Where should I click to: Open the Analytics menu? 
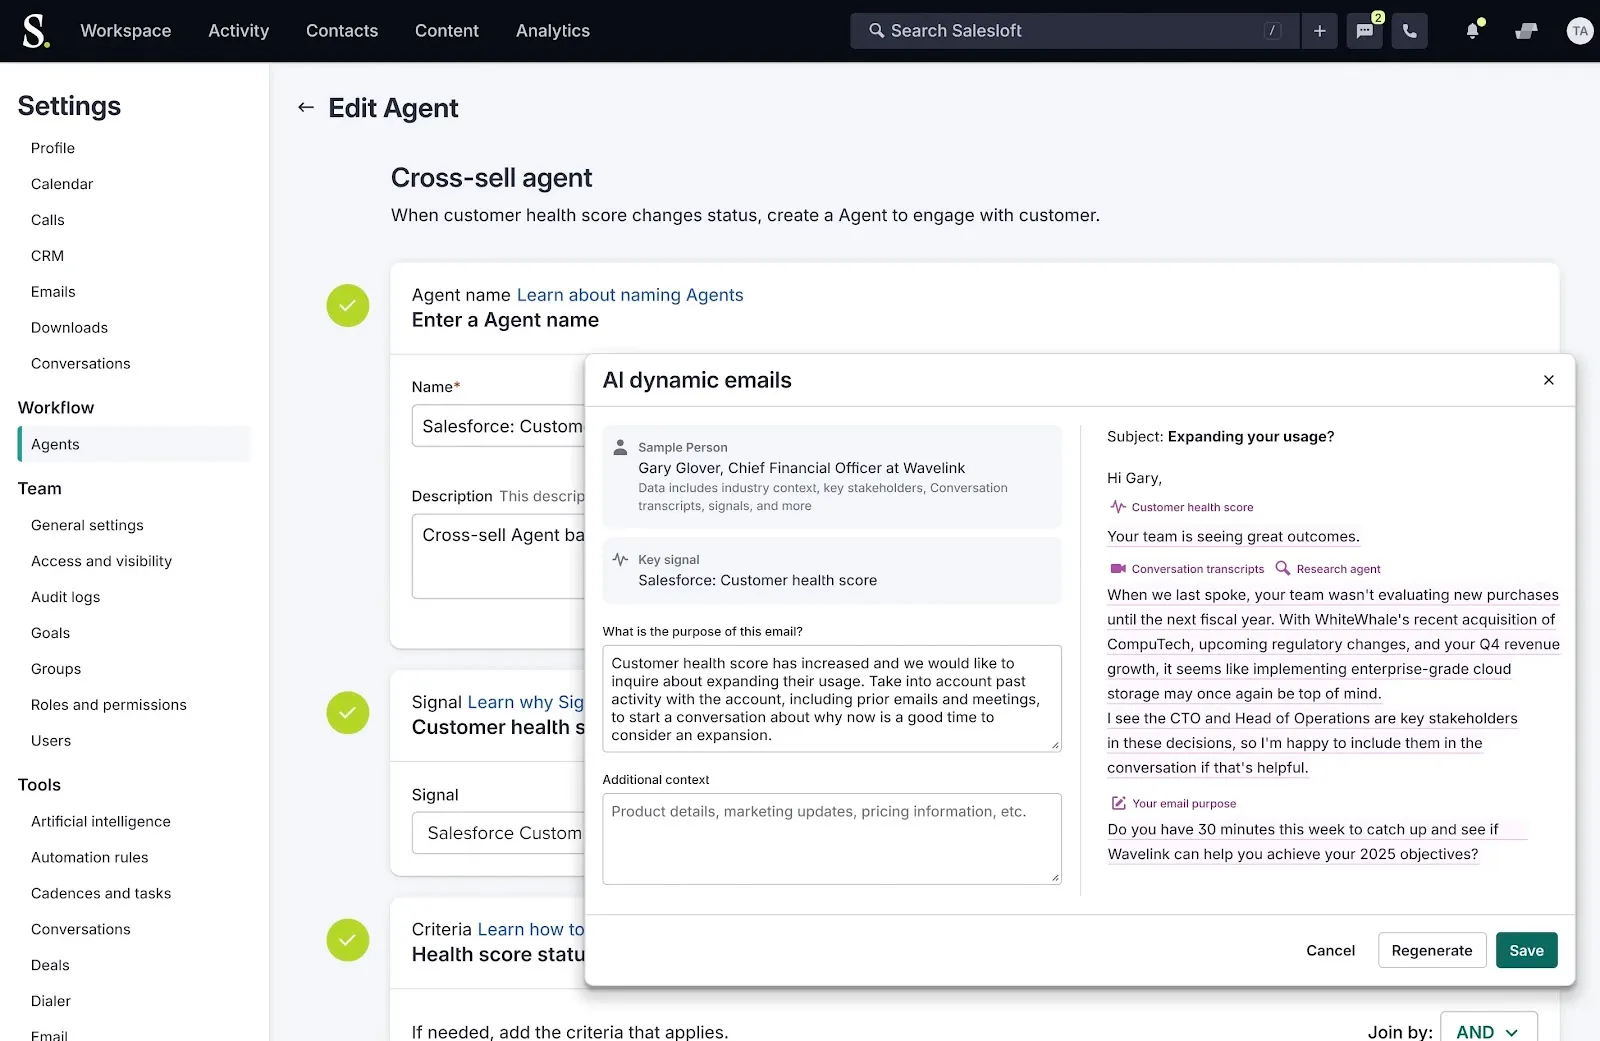(553, 31)
